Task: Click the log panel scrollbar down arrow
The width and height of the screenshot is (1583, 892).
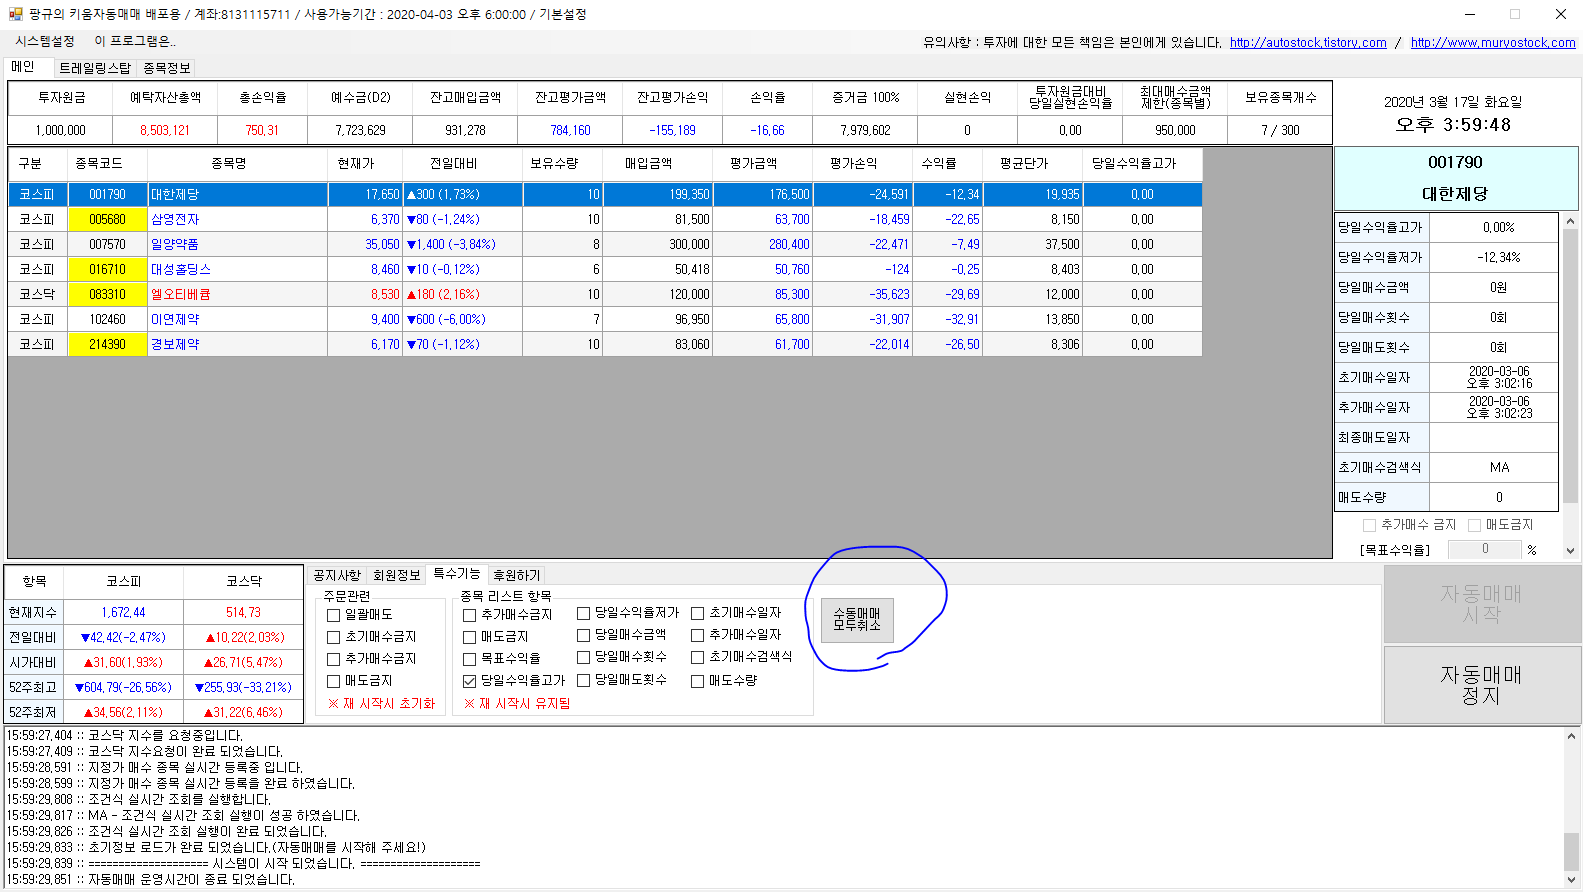Action: [1571, 880]
